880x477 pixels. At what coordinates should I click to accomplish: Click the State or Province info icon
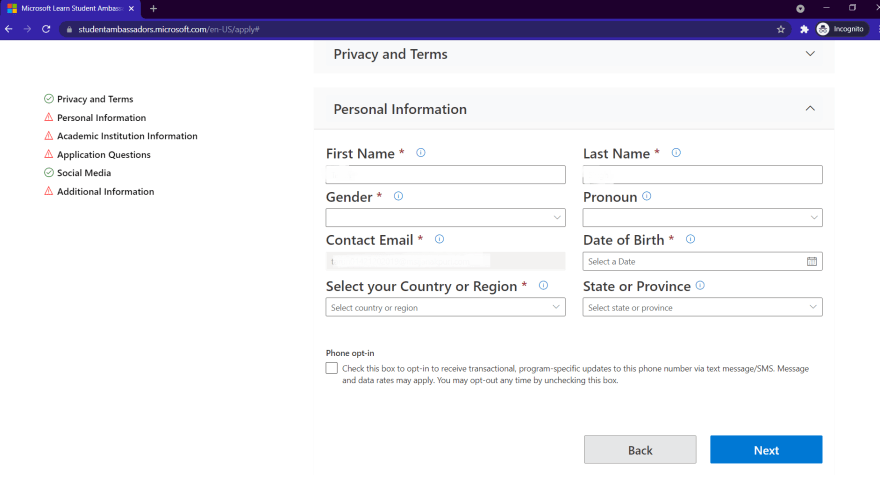point(700,285)
